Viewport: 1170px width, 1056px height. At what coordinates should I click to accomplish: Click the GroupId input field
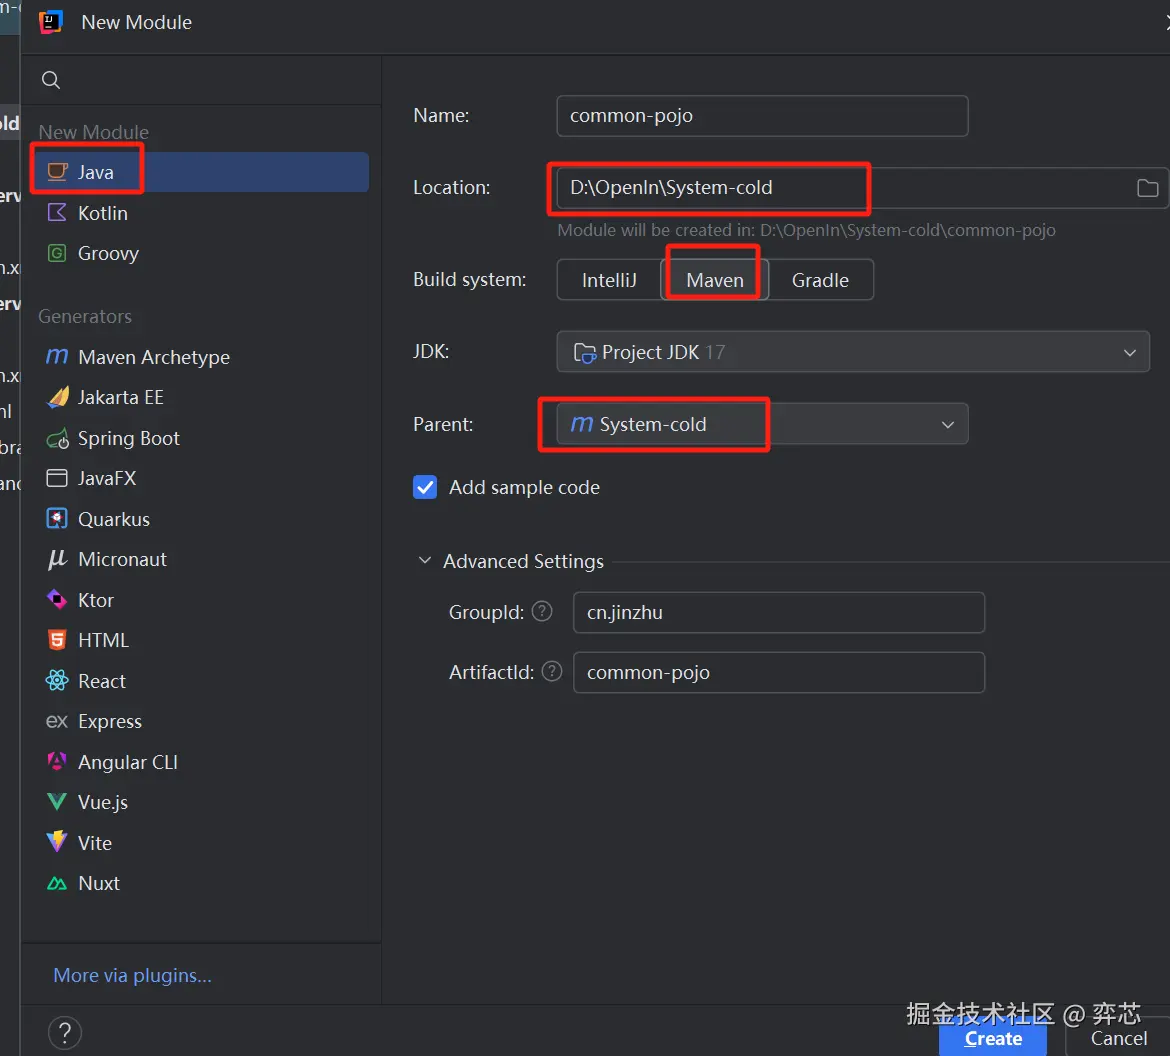(x=778, y=613)
